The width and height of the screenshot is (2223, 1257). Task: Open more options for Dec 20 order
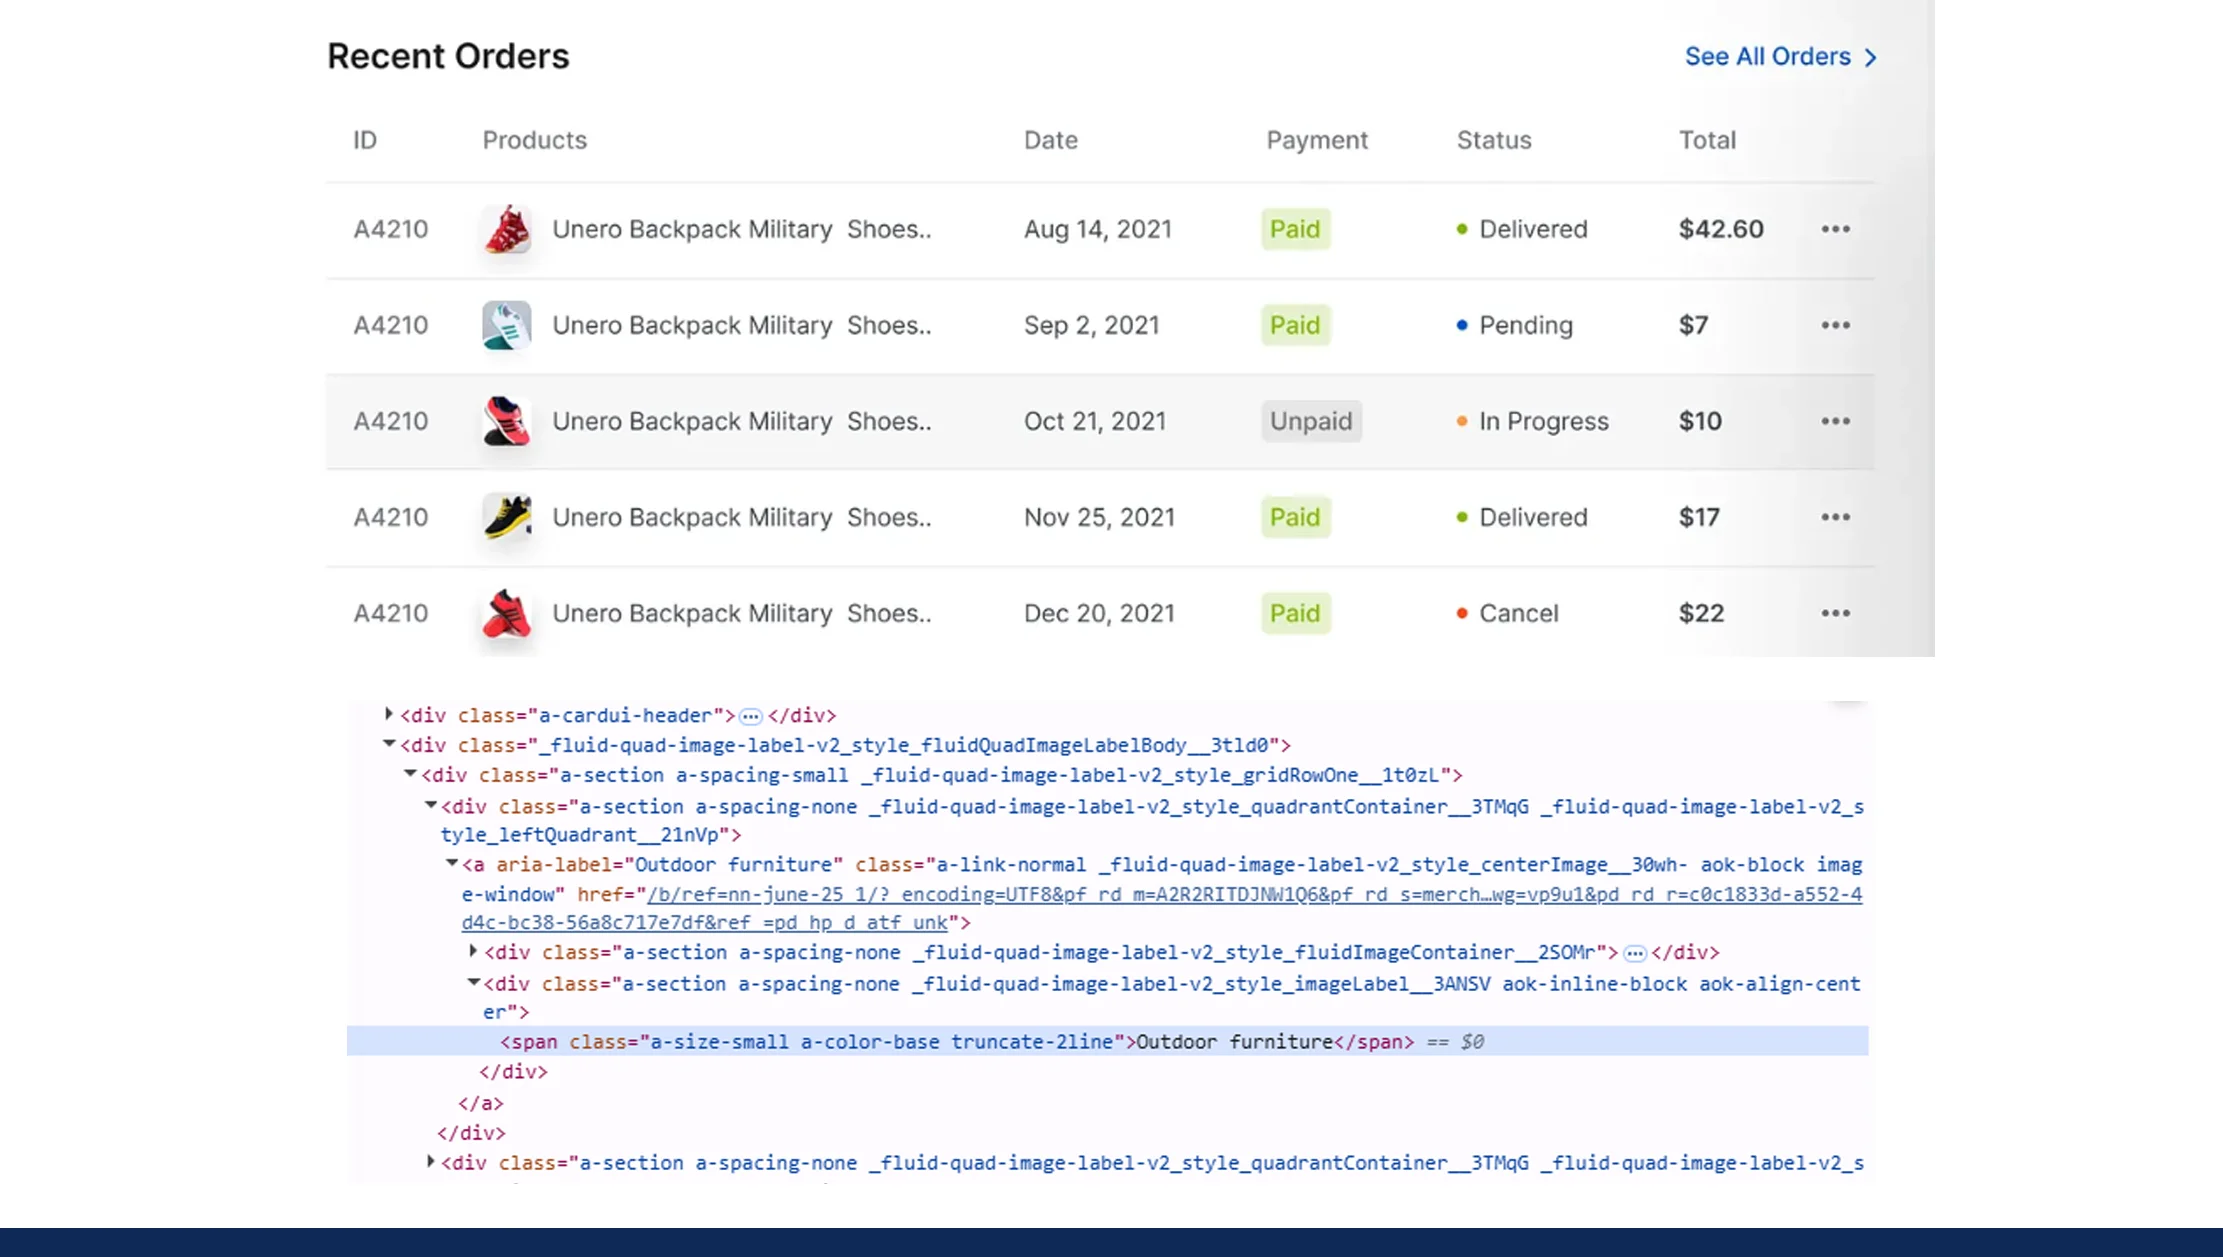pyautogui.click(x=1835, y=613)
